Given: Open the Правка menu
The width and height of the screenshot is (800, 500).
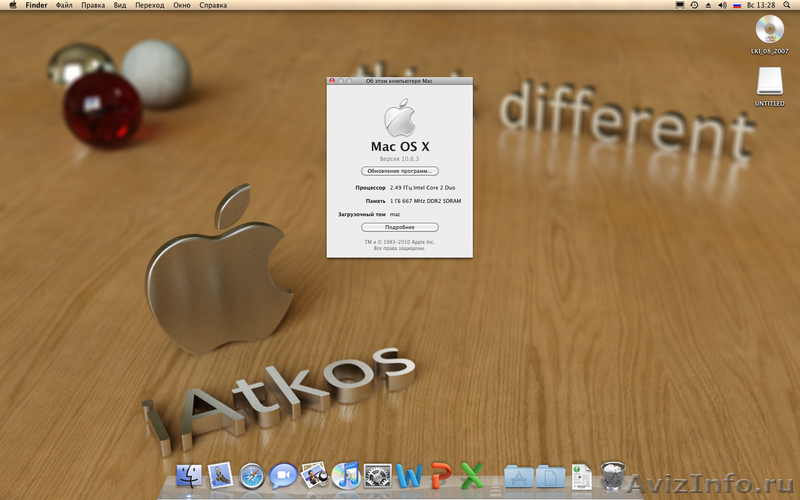Looking at the screenshot, I should tap(93, 5).
